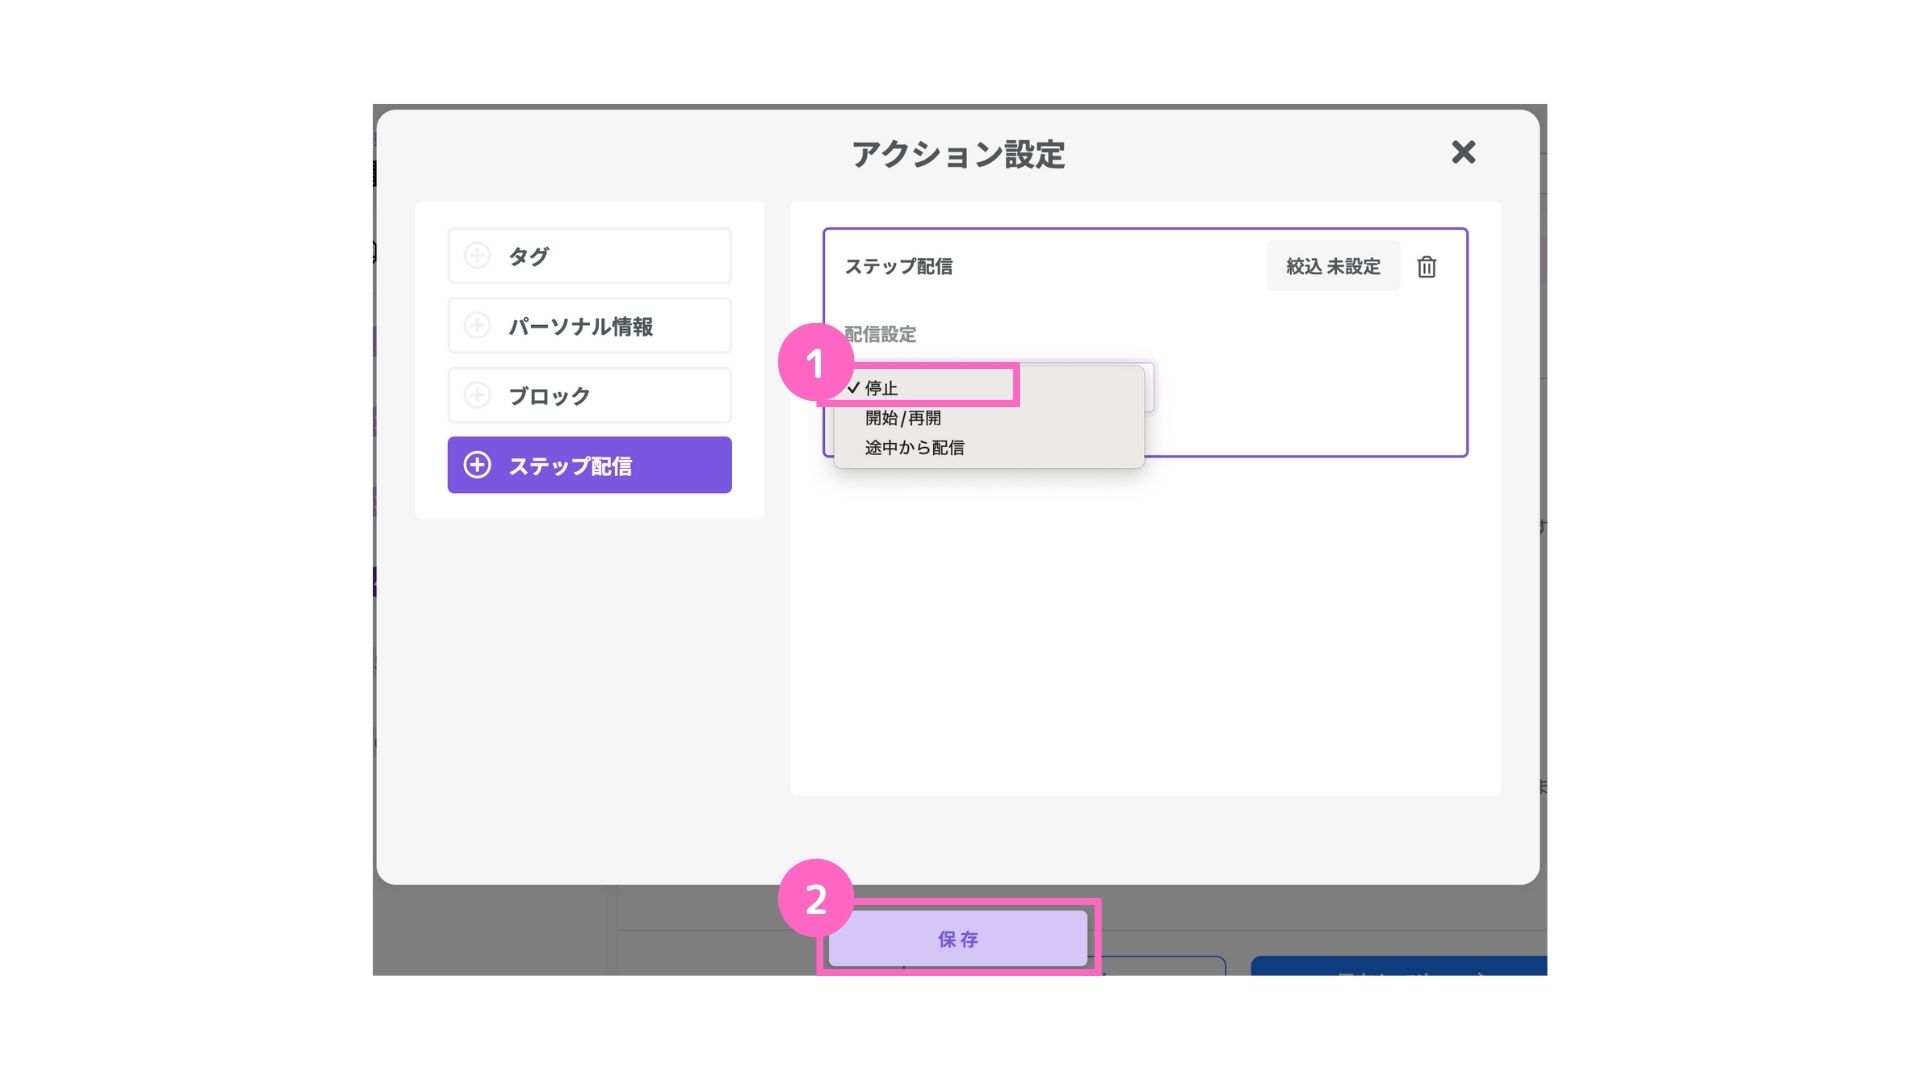
Task: Click the ステップ配信 card title
Action: coord(899,266)
